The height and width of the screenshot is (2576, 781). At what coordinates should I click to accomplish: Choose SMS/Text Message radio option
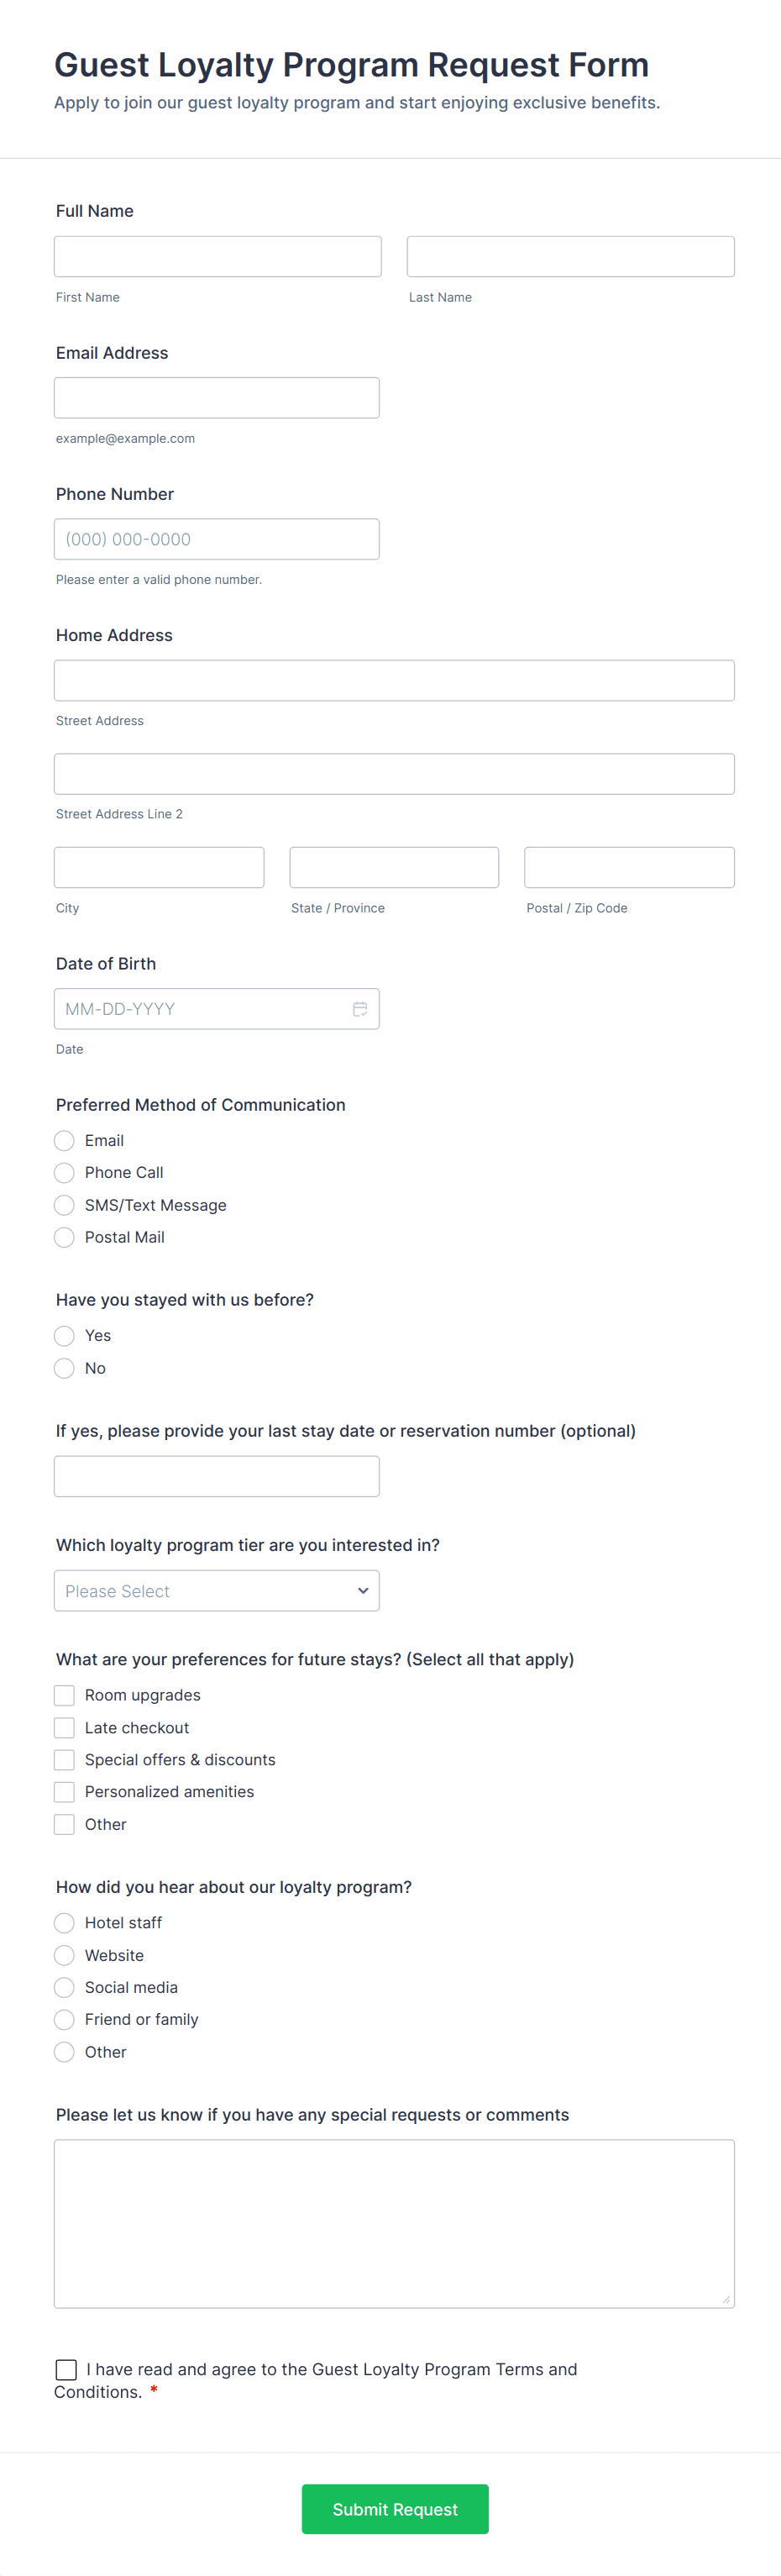pos(65,1205)
